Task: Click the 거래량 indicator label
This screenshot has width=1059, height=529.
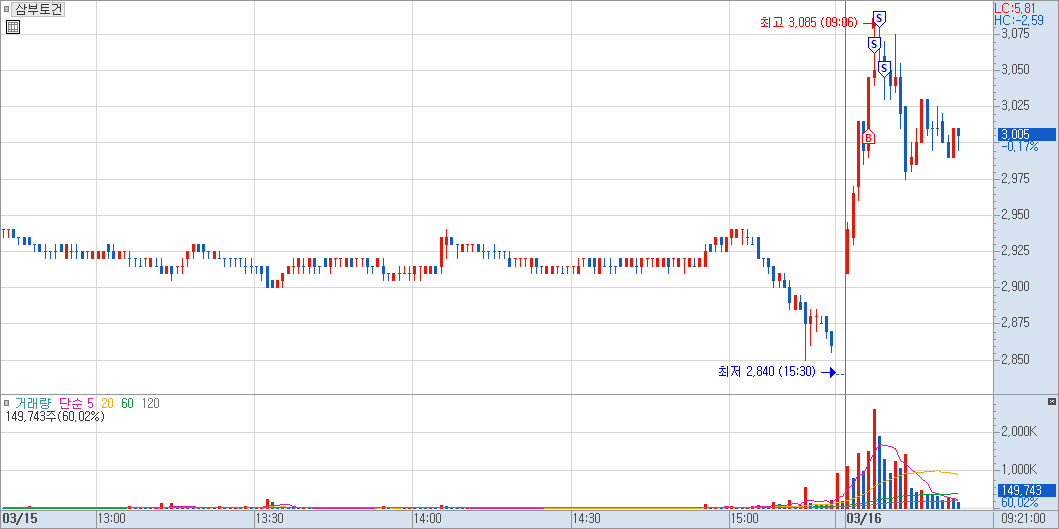Action: click(34, 403)
